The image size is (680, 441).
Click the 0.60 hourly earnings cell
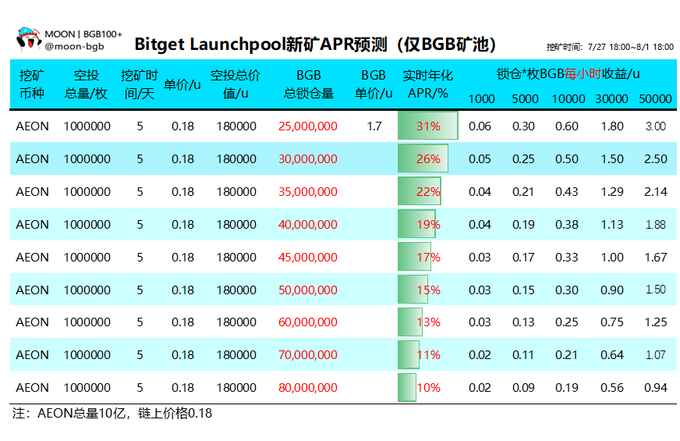[567, 126]
